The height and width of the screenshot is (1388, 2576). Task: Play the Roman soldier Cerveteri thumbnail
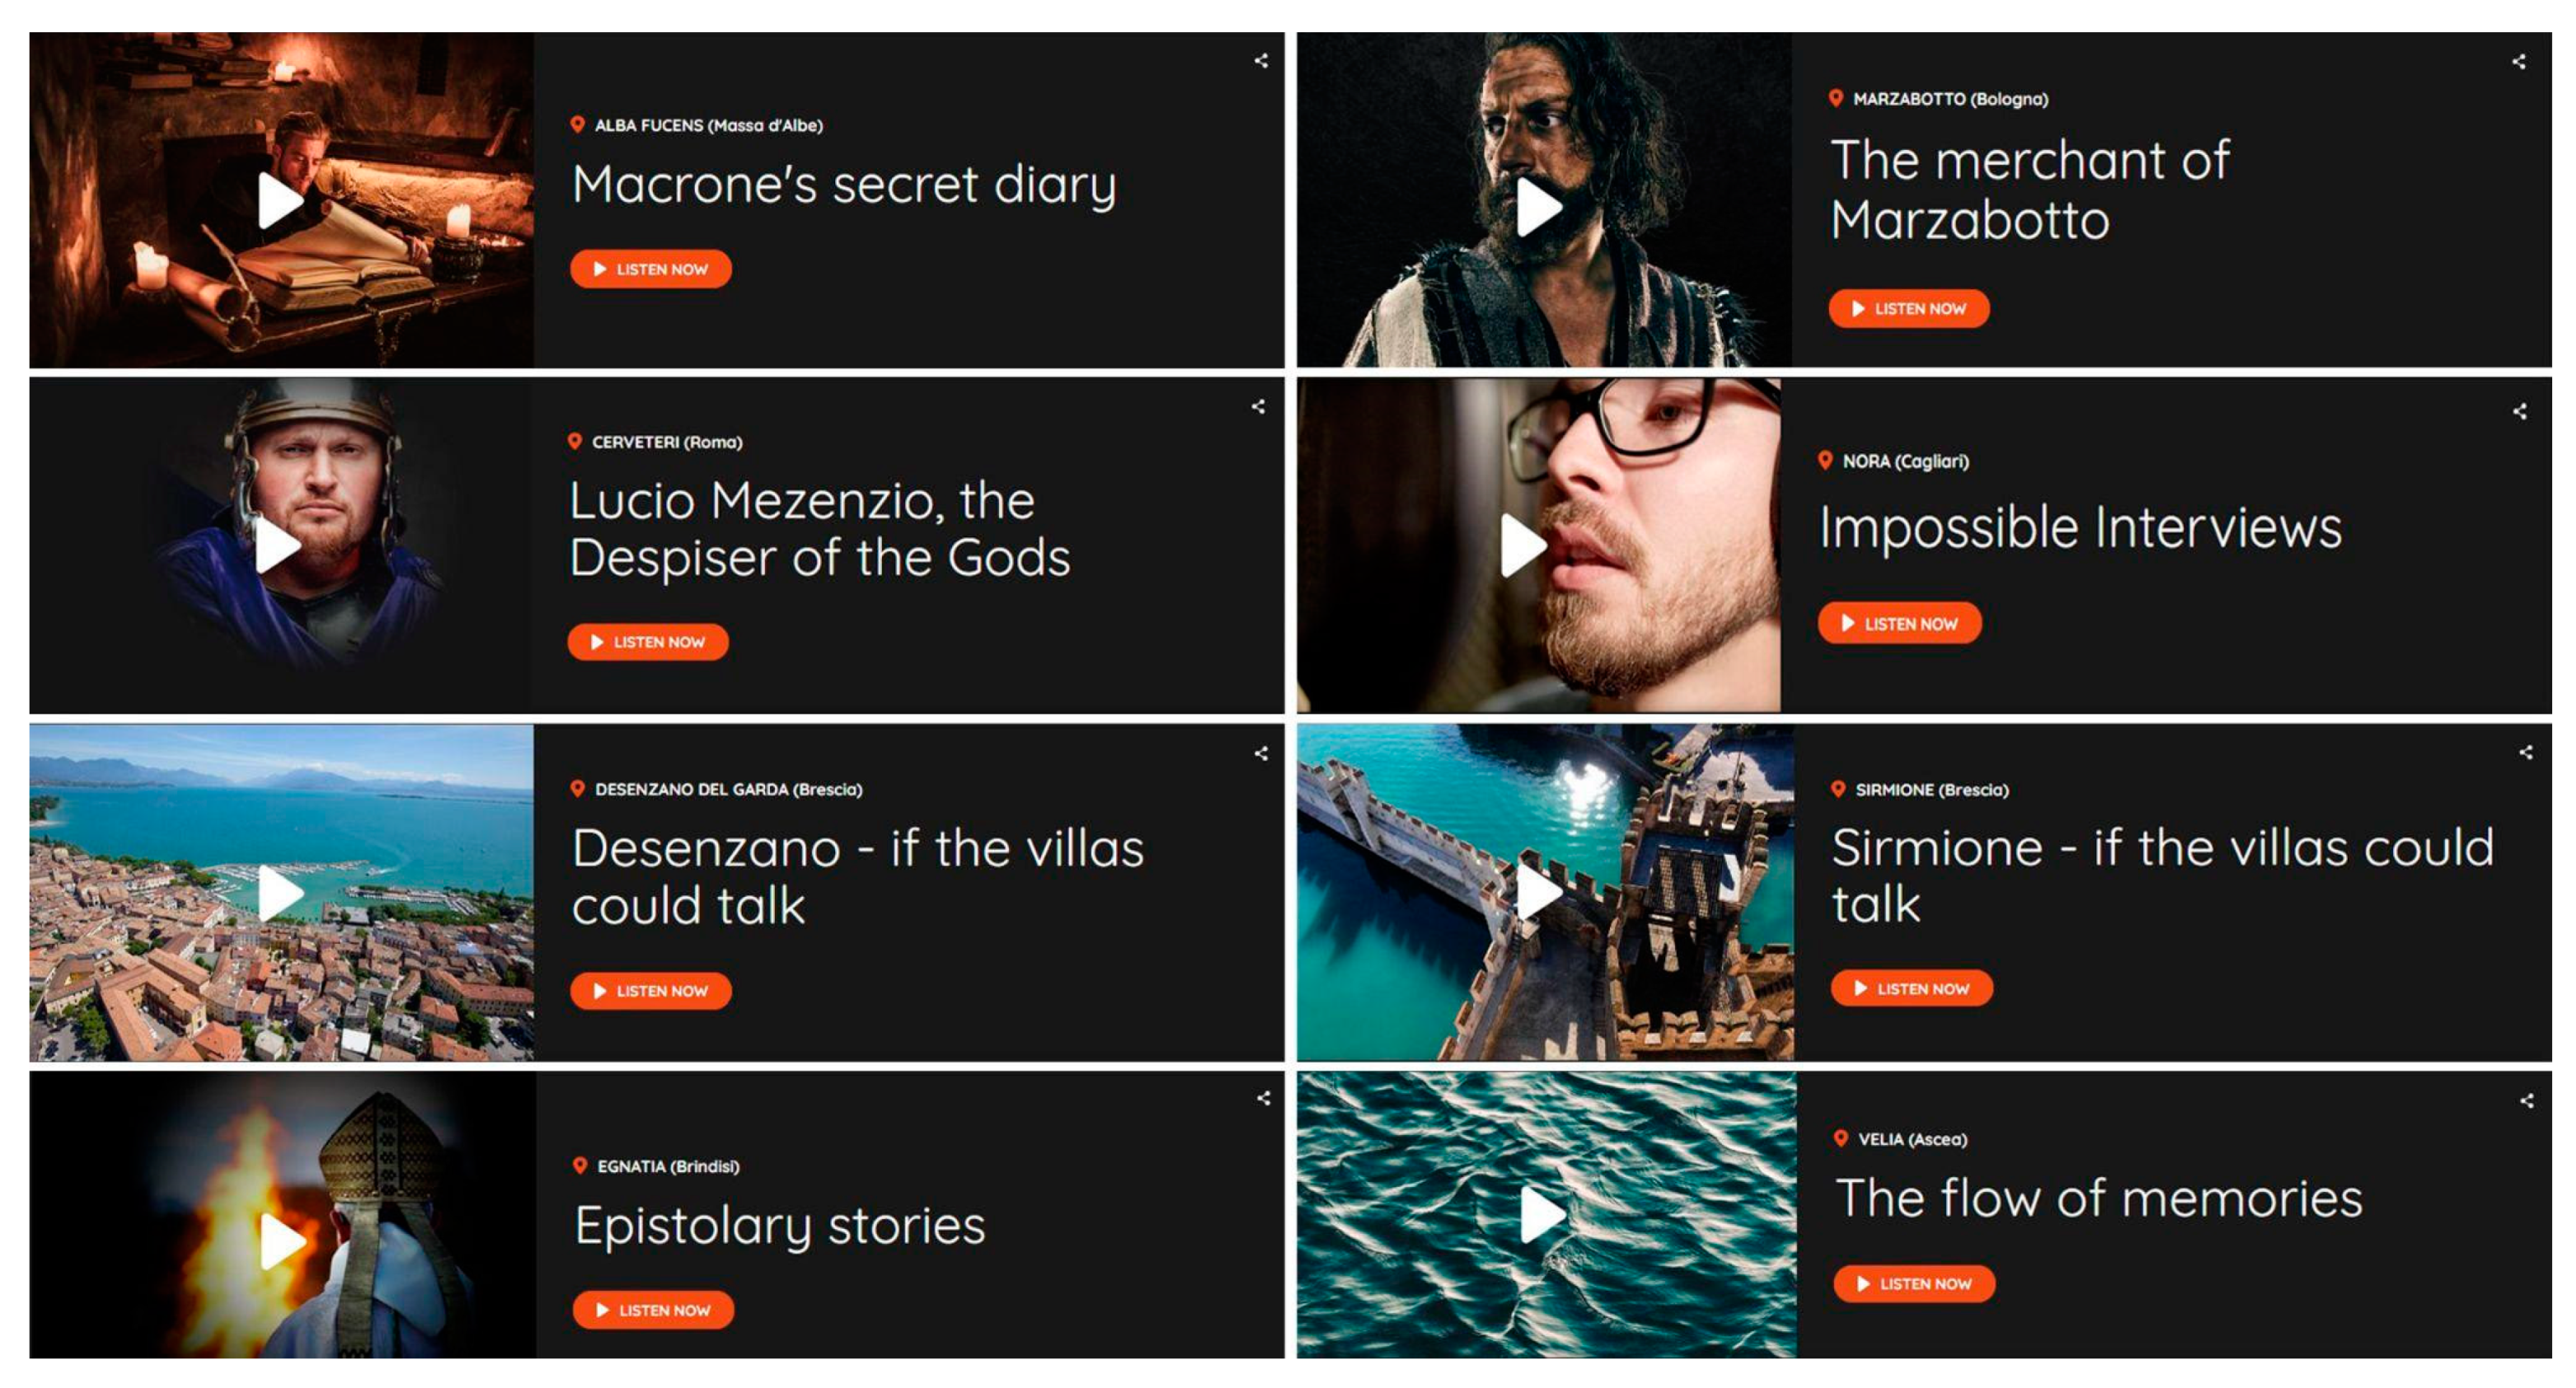click(277, 545)
